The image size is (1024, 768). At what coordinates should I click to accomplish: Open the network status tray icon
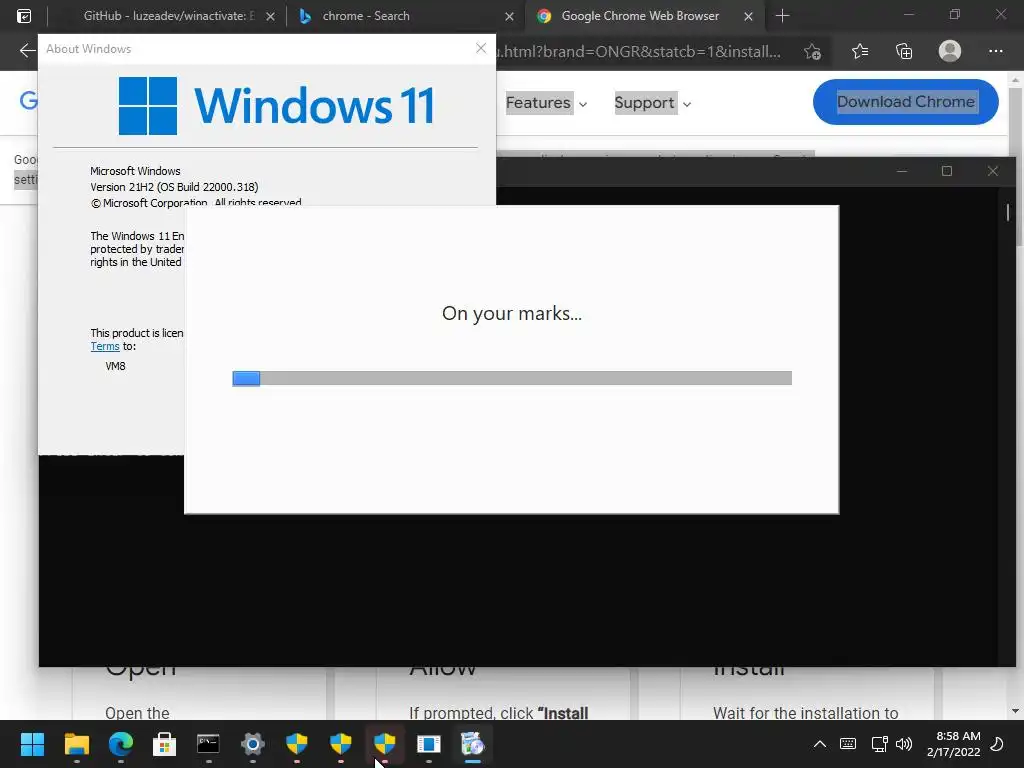click(879, 744)
